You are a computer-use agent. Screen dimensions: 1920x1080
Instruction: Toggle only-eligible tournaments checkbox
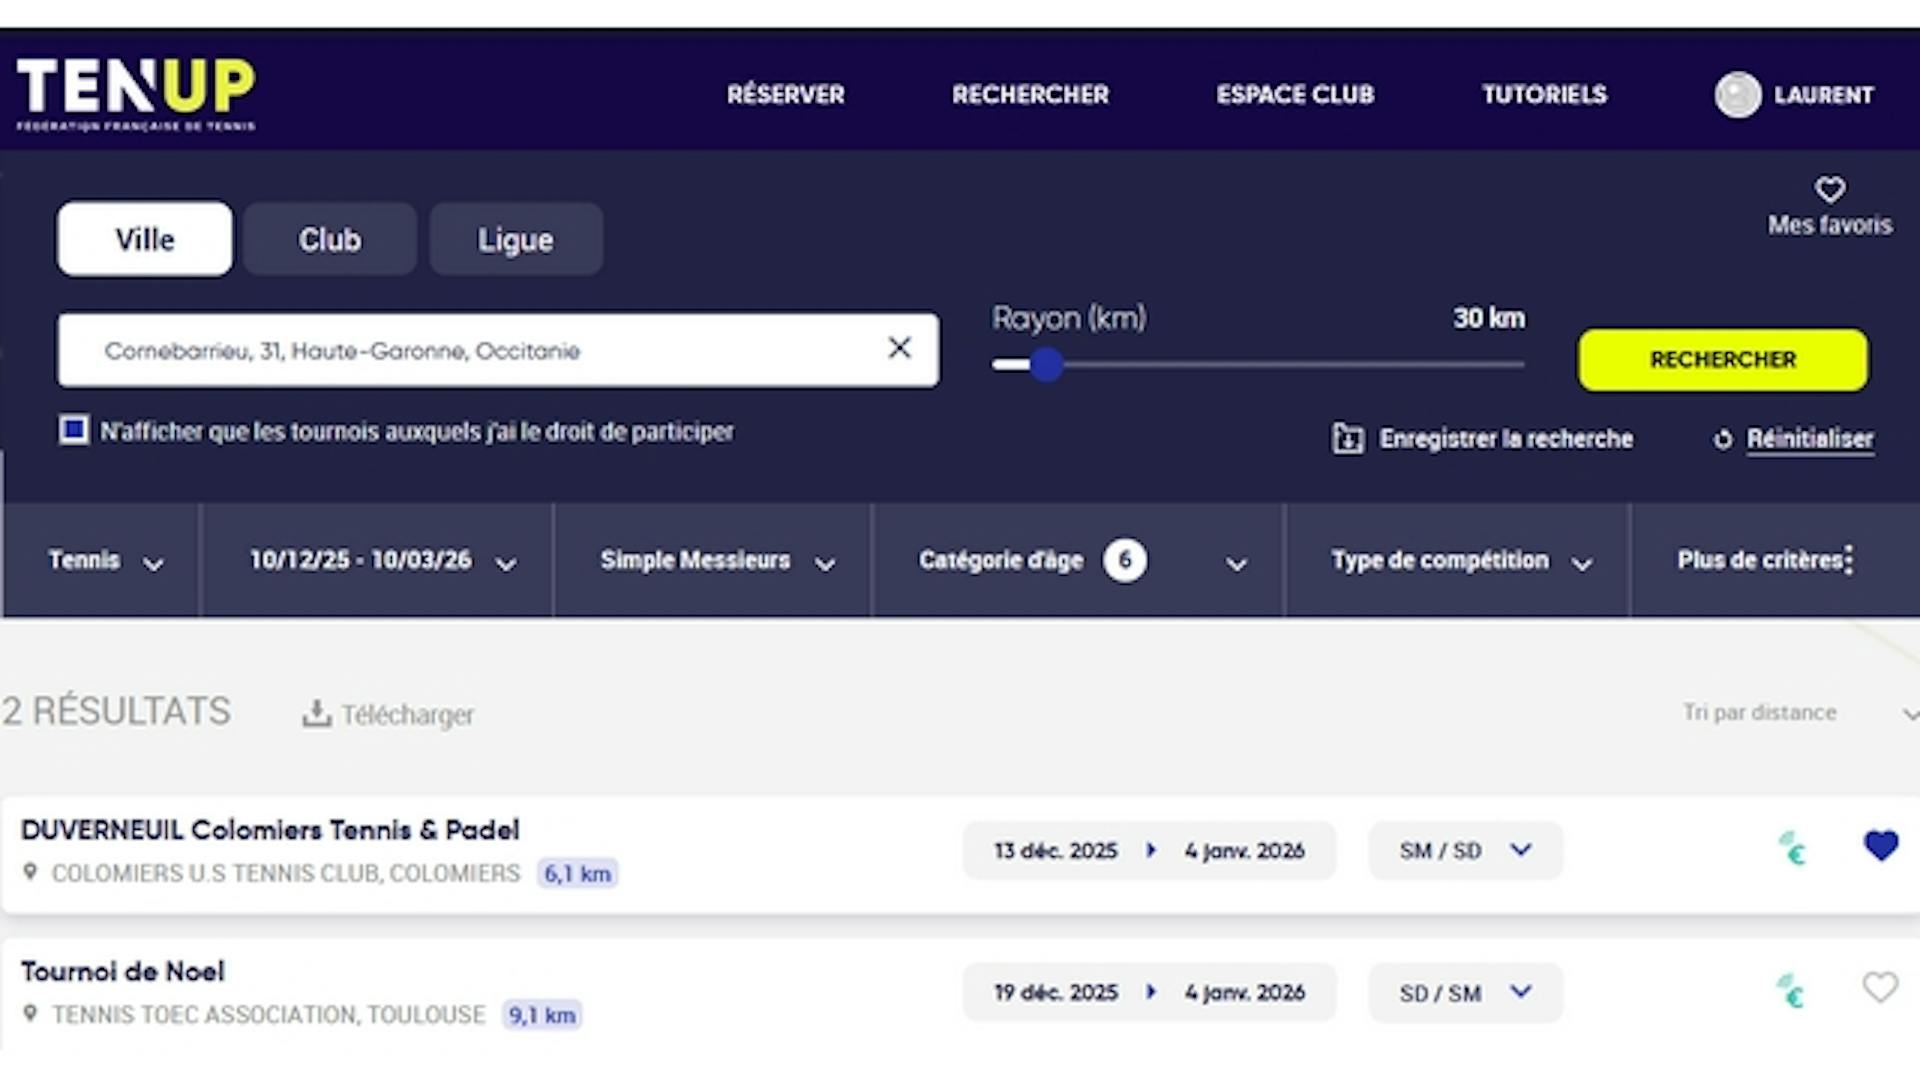coord(73,430)
